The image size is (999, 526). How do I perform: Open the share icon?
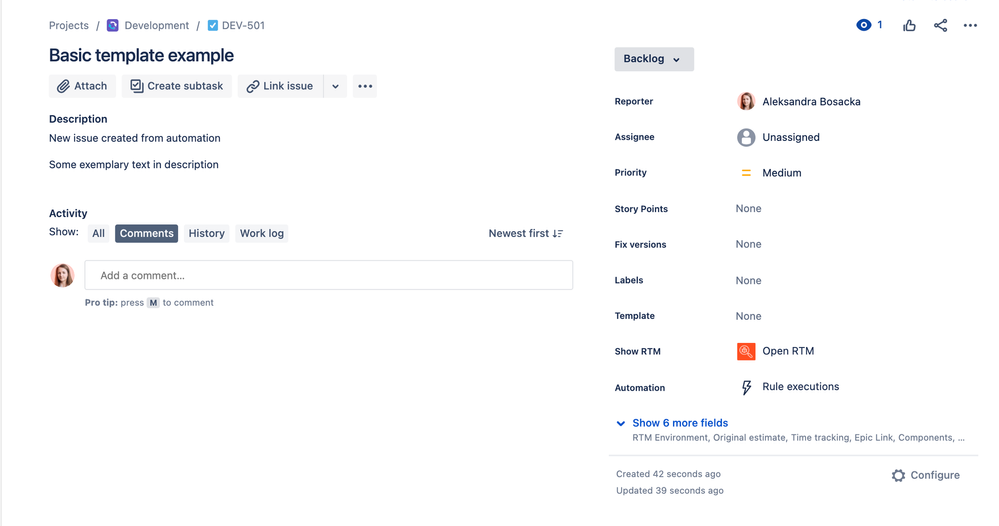940,25
